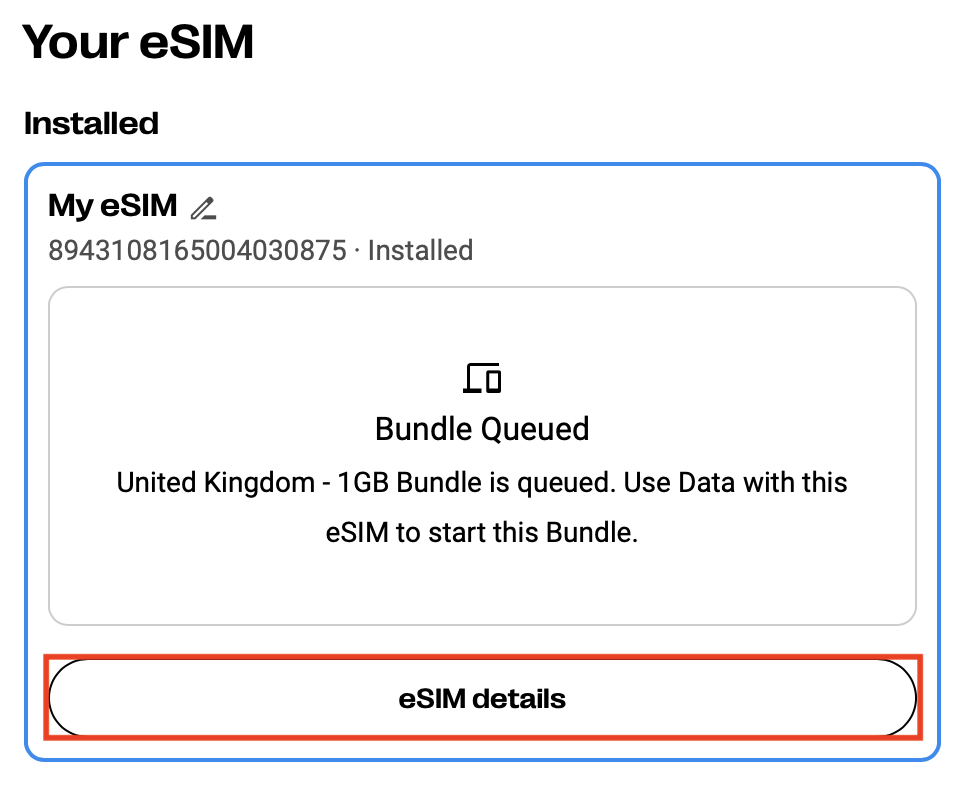Click the word "Your" in the page heading
The image size is (964, 788).
click(70, 42)
